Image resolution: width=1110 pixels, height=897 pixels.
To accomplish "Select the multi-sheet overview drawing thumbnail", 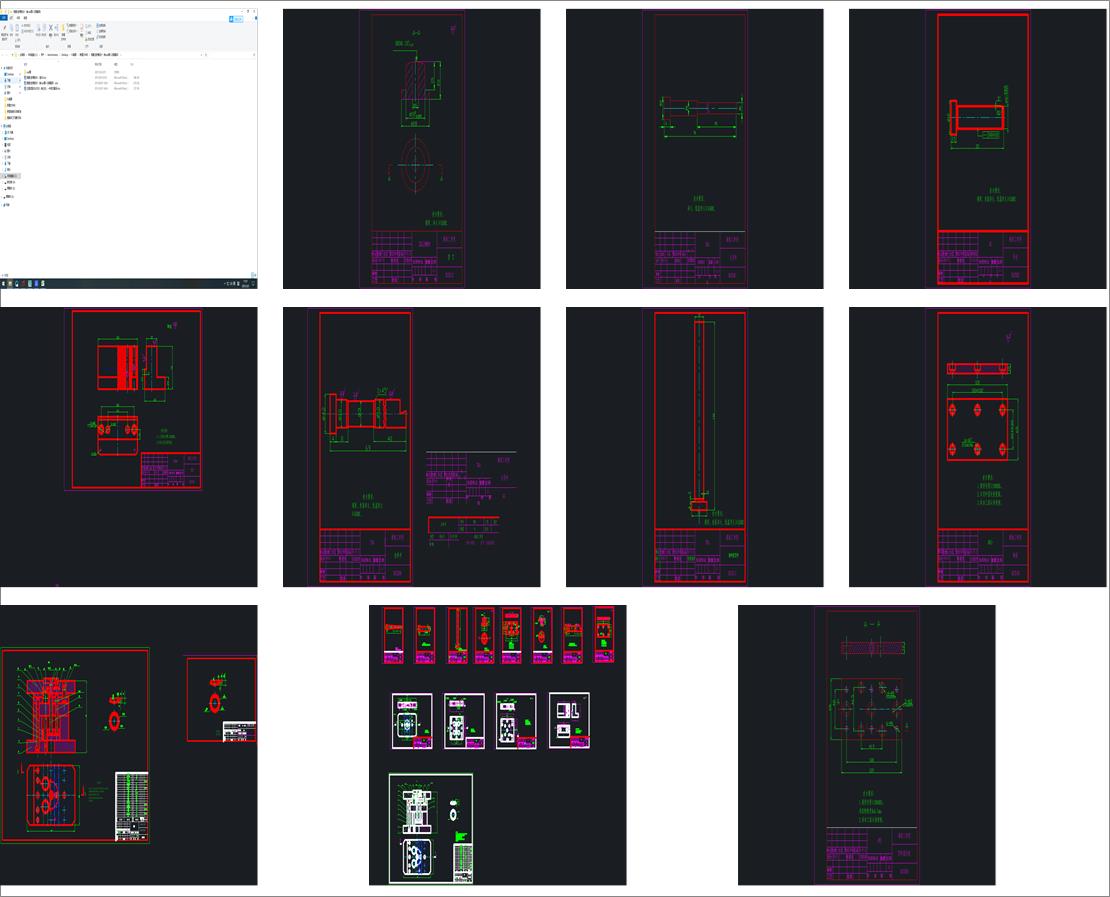I will [497, 744].
